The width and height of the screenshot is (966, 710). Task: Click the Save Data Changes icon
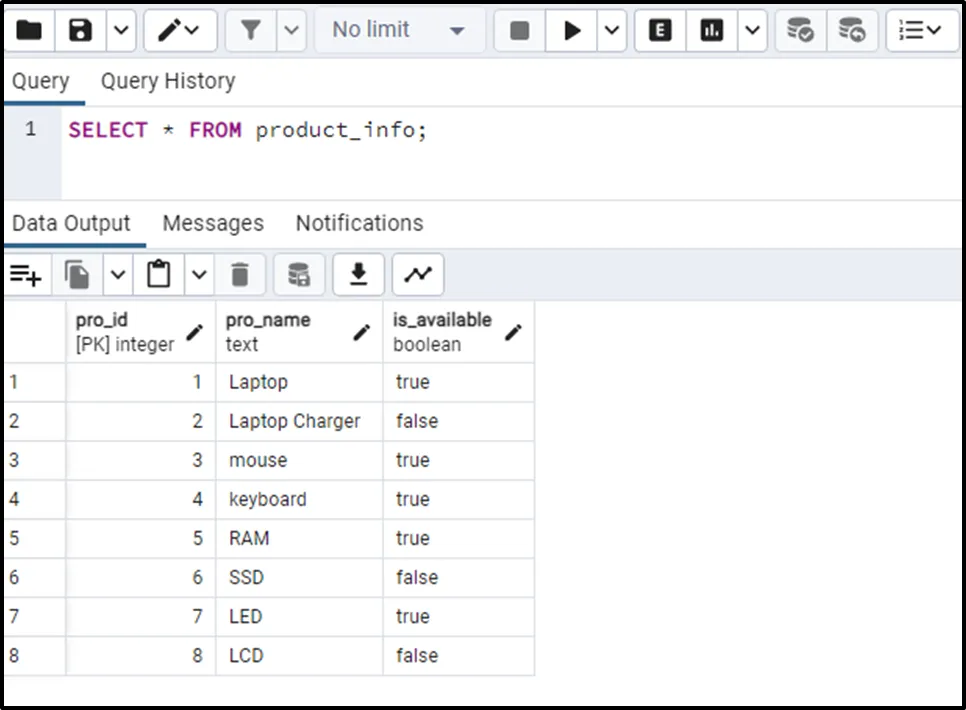tap(298, 274)
